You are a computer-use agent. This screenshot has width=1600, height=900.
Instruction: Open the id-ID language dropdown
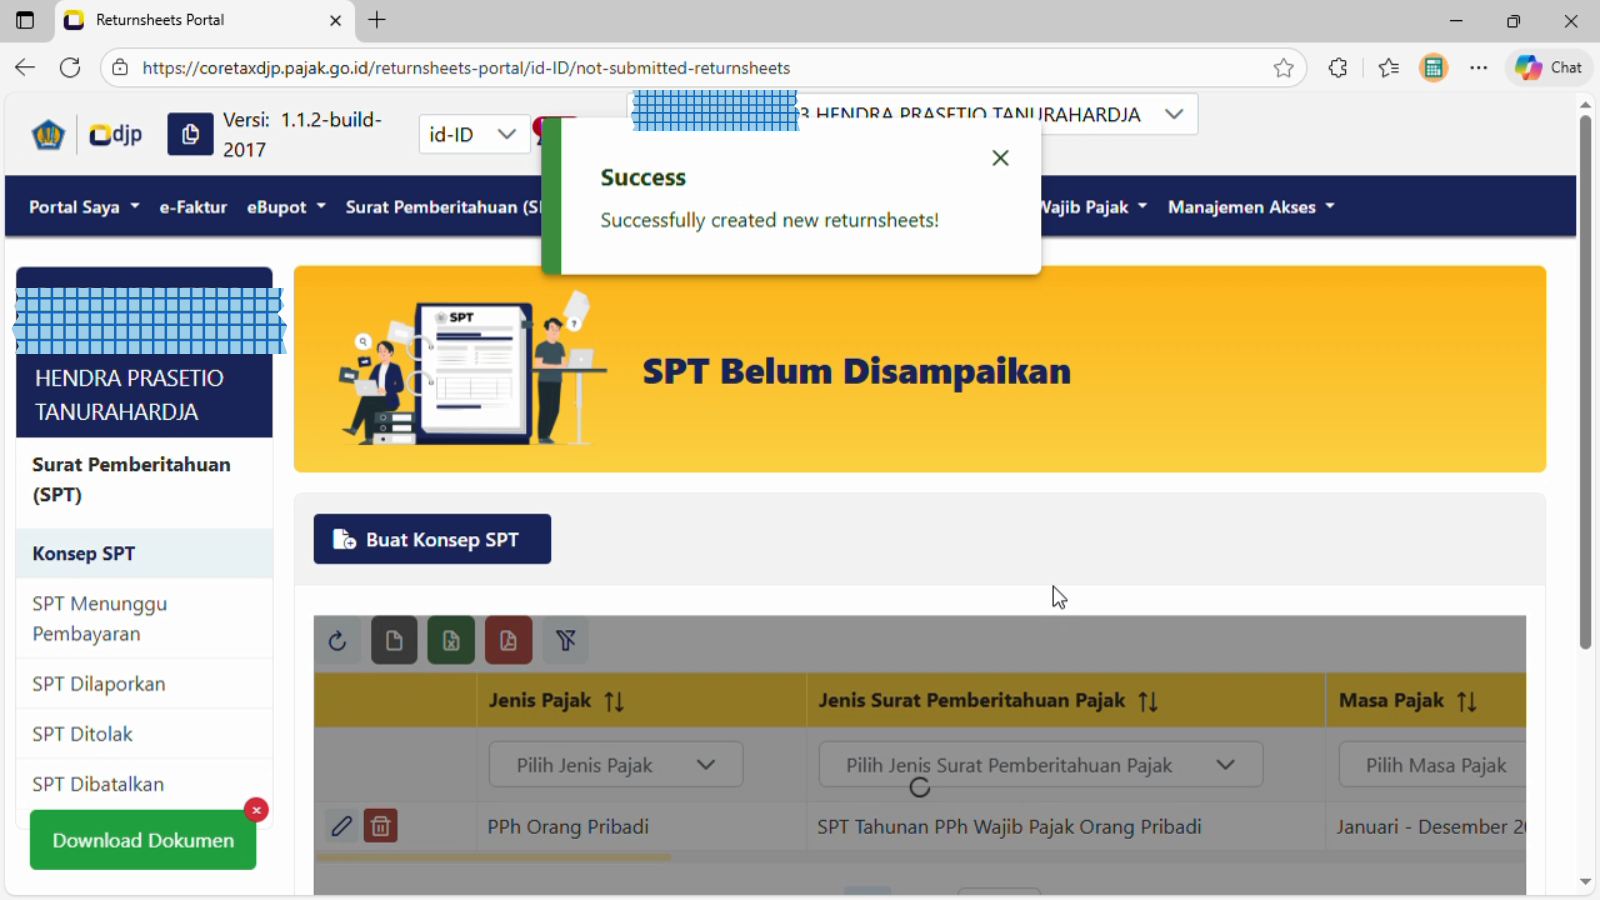[472, 134]
